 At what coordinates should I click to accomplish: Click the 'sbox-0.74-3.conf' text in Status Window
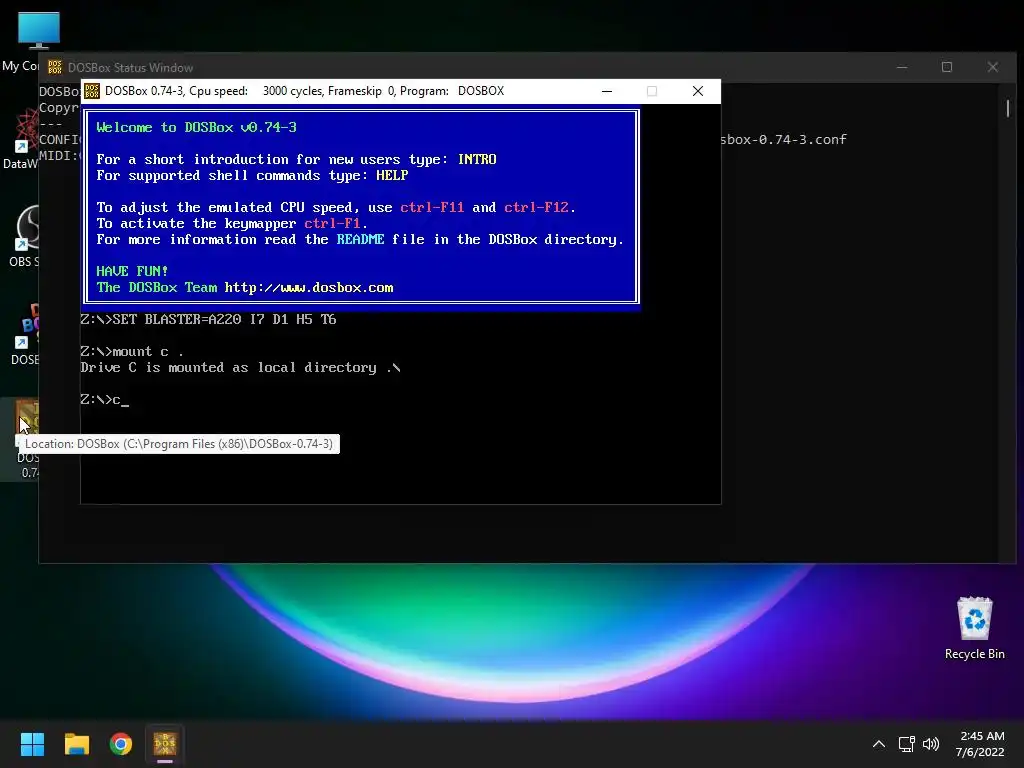(x=784, y=139)
